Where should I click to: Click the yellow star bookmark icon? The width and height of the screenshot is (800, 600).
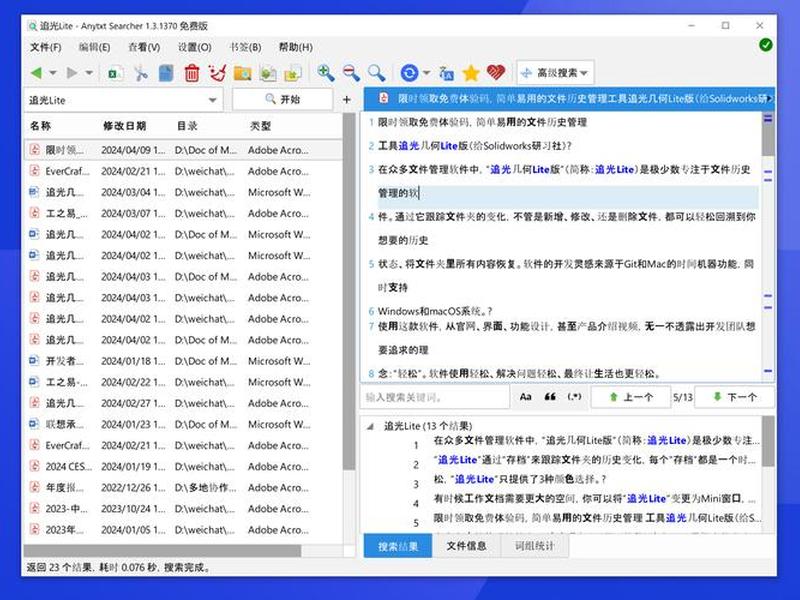[470, 73]
